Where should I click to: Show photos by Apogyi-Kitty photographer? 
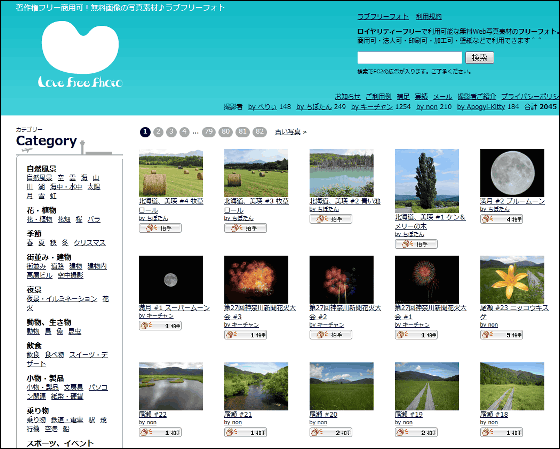481,106
